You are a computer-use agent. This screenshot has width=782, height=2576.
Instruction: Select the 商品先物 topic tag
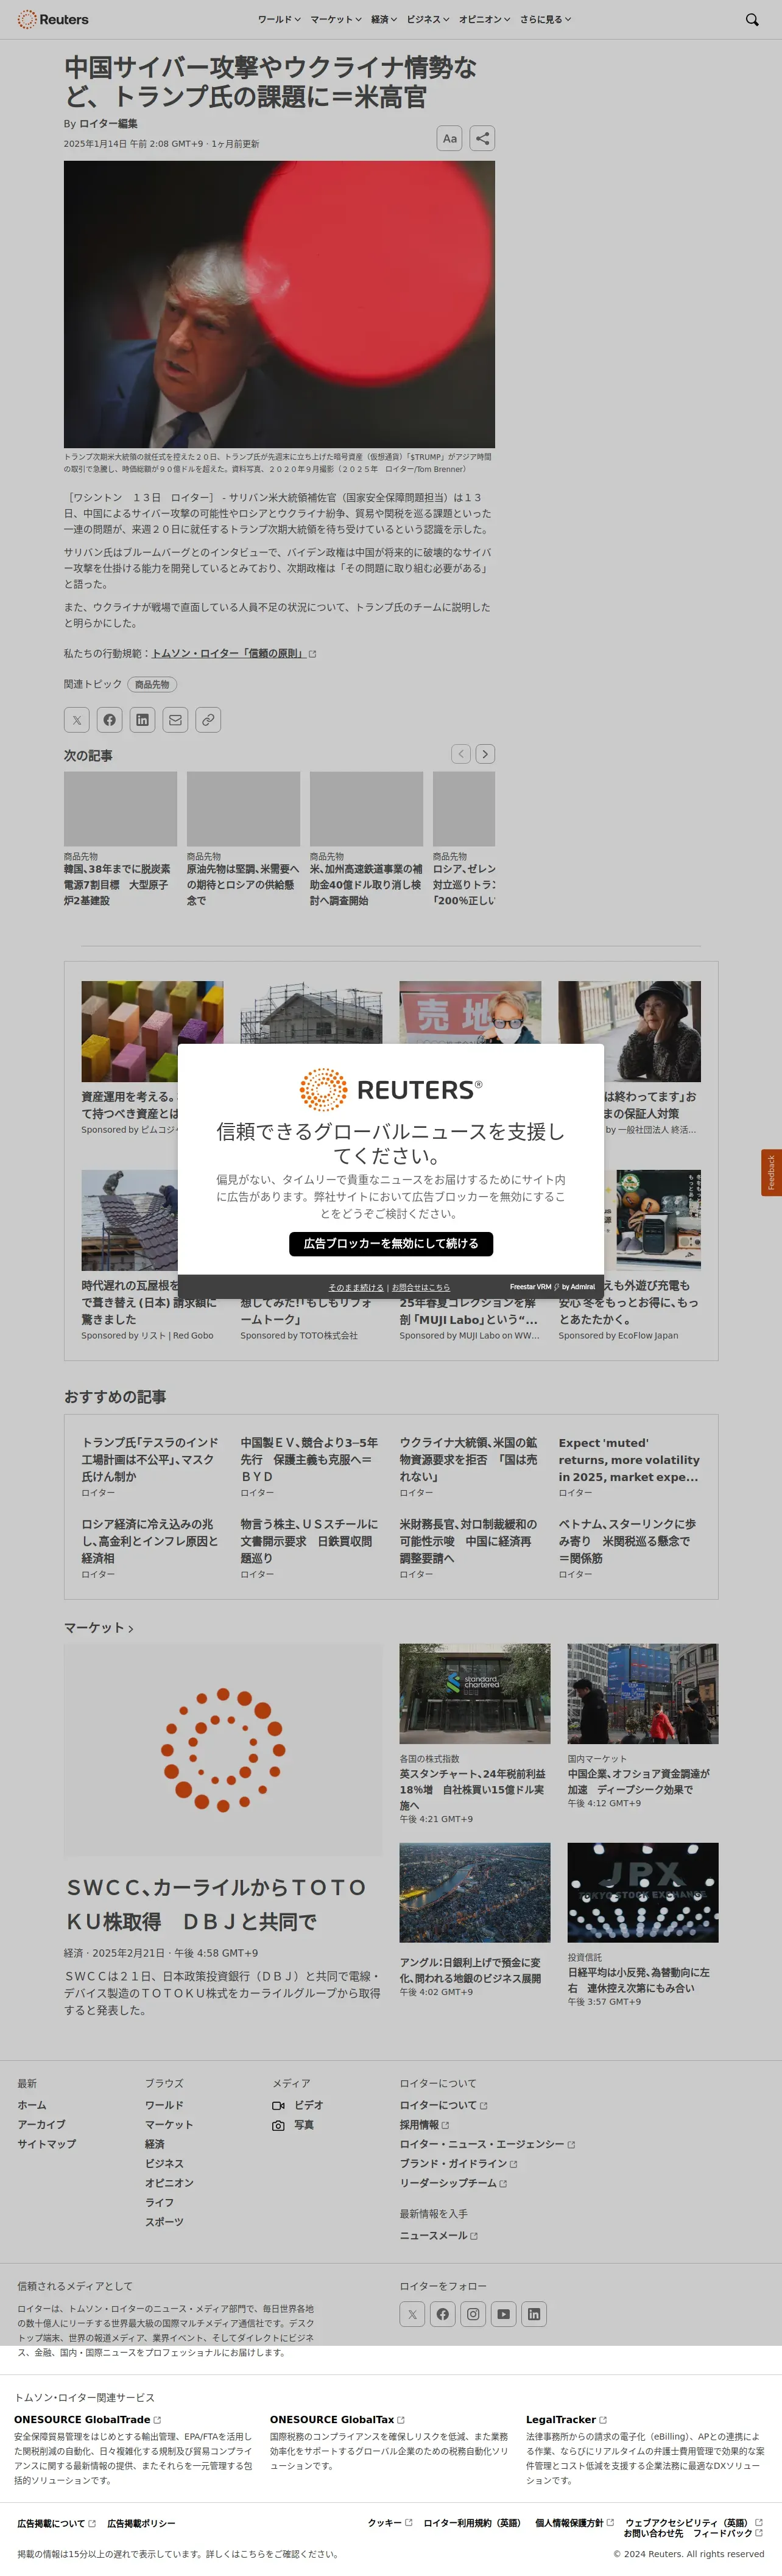point(152,684)
